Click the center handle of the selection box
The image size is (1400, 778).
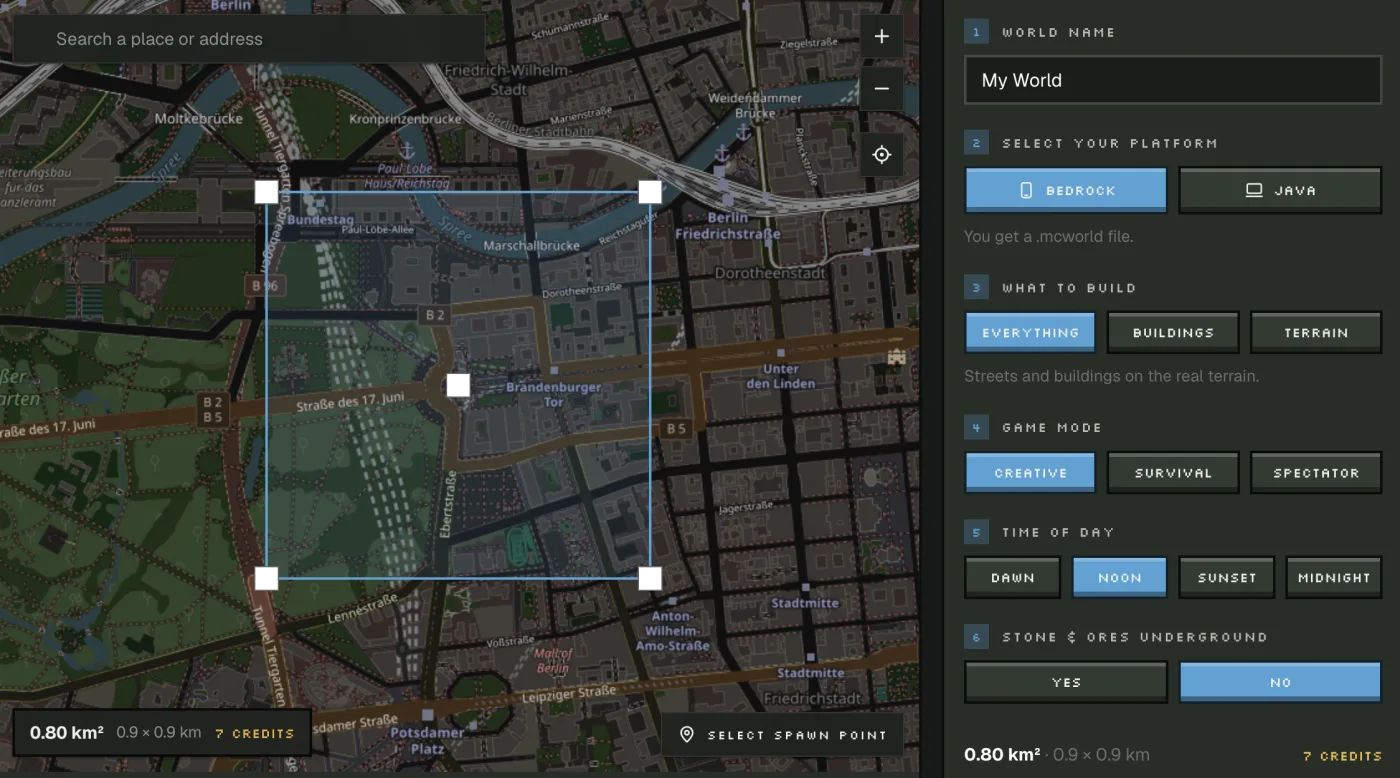pos(458,385)
